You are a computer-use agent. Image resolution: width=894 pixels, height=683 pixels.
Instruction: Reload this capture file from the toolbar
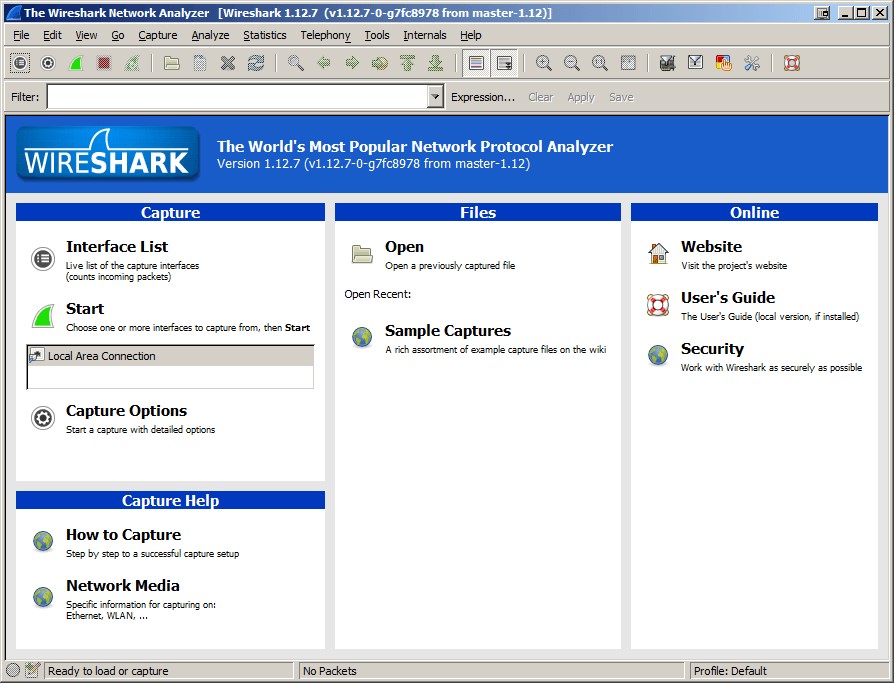tap(255, 63)
